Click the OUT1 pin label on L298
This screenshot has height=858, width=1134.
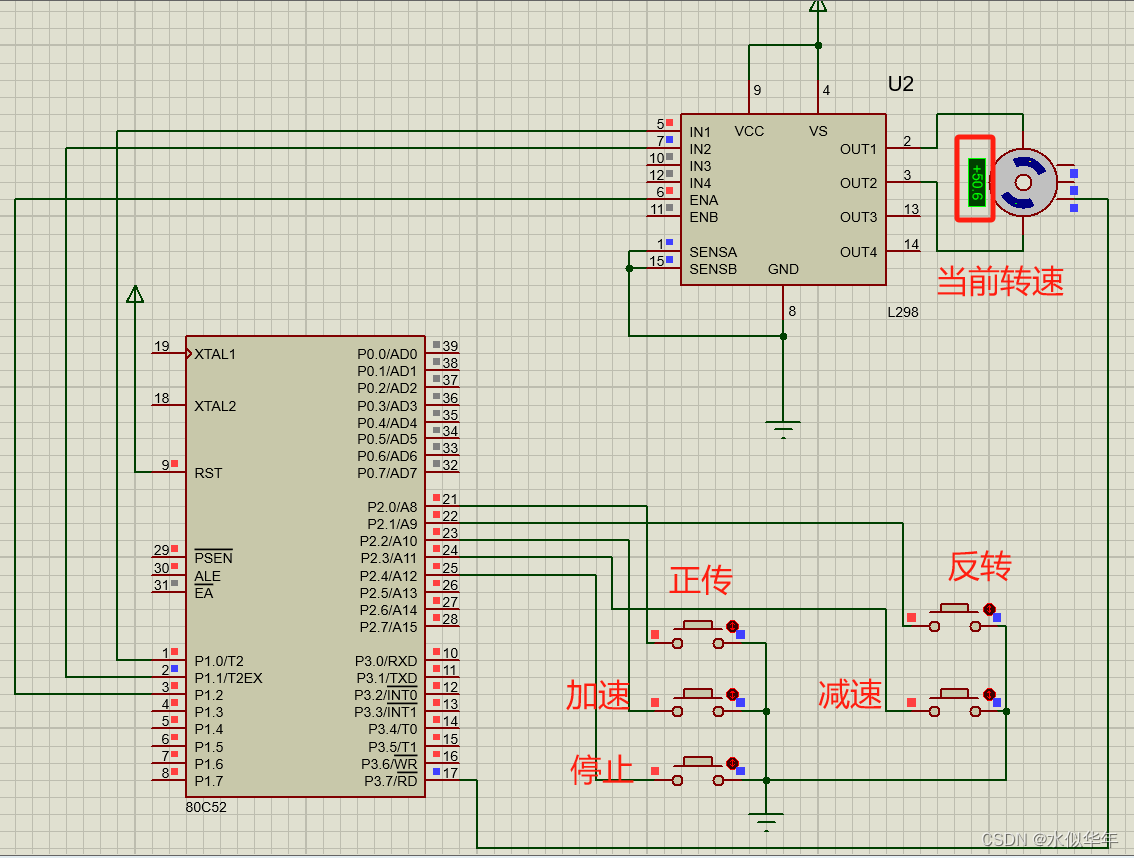[x=858, y=149]
